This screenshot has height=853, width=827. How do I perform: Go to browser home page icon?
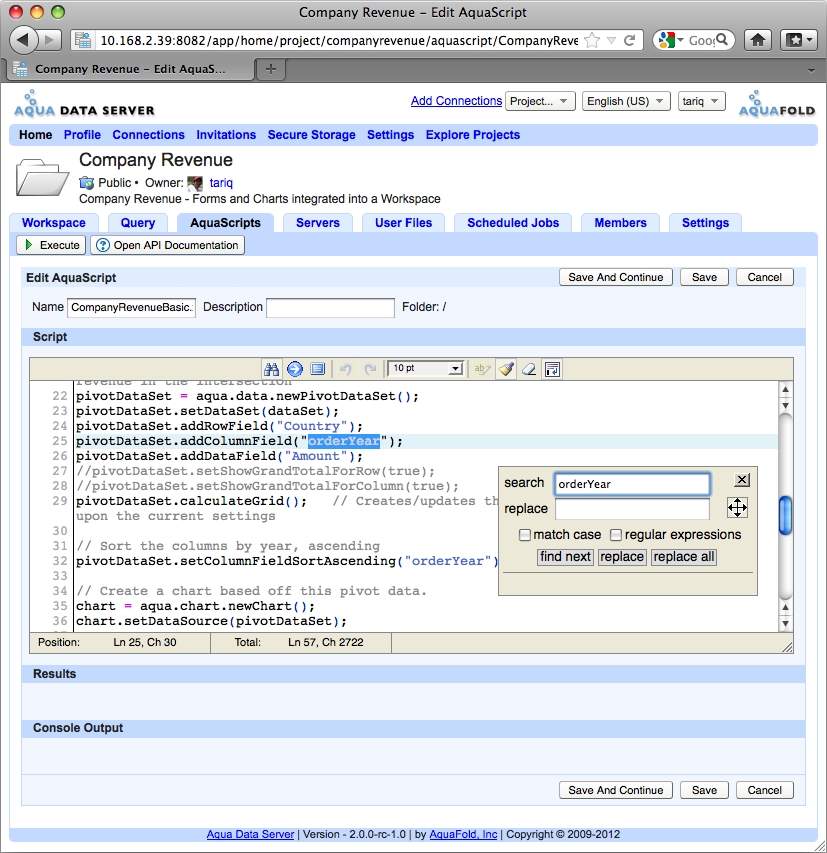click(757, 40)
